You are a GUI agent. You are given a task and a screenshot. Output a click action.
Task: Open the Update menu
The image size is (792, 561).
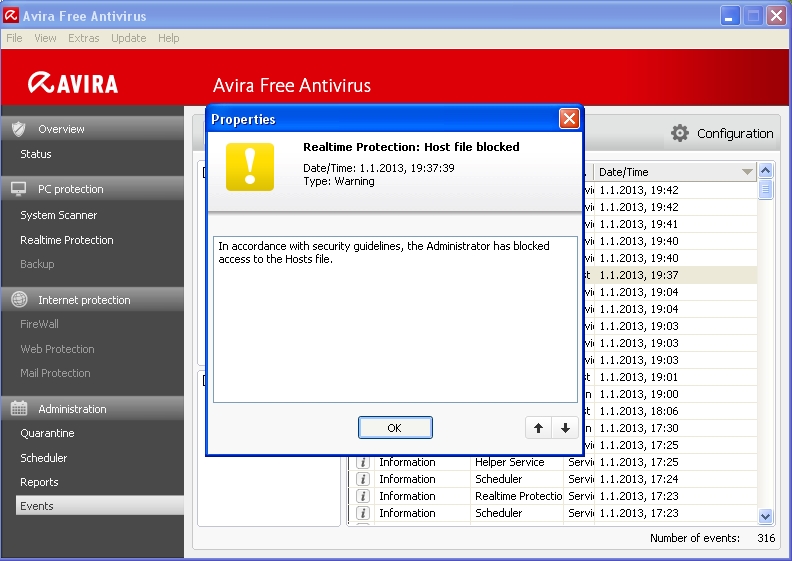[129, 38]
